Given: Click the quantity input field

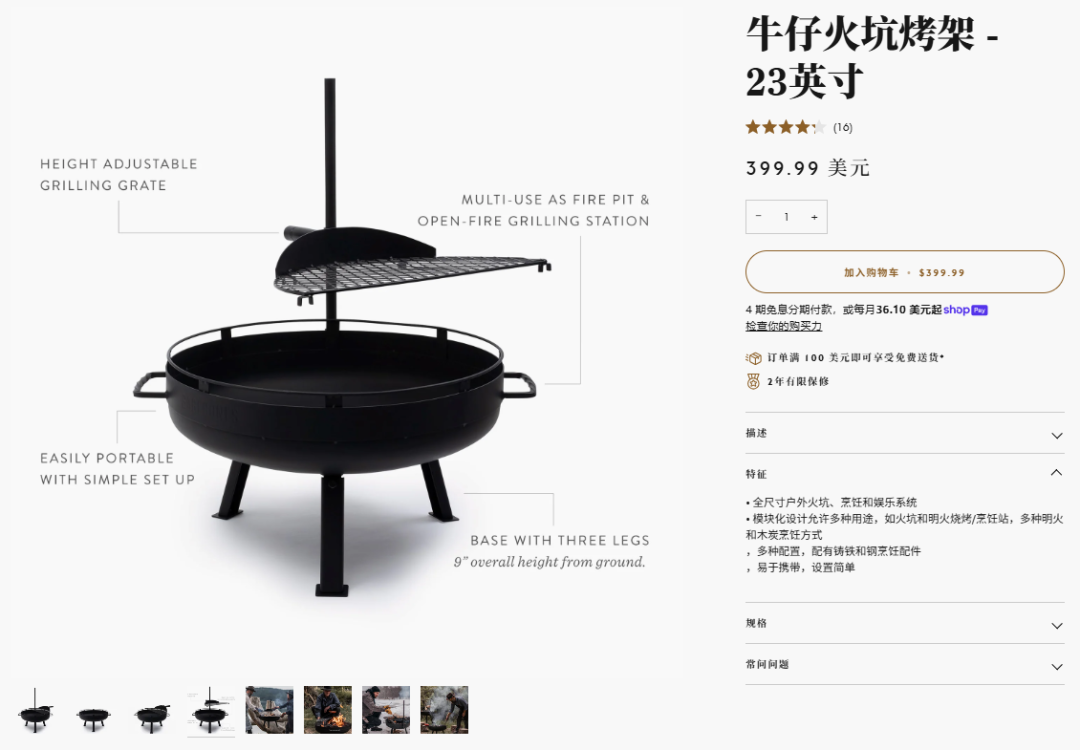Looking at the screenshot, I should (x=786, y=217).
